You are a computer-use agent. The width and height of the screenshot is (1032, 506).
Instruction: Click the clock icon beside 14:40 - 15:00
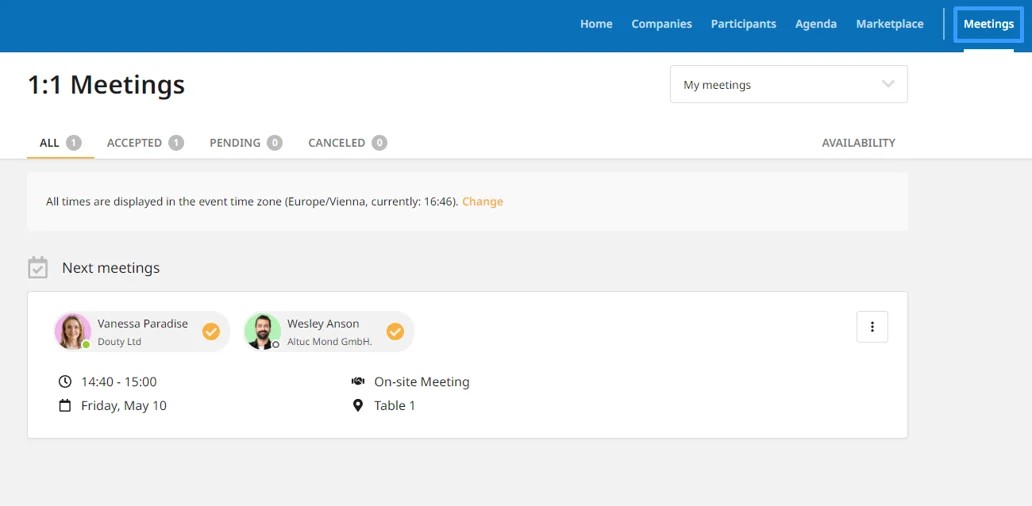pos(64,382)
